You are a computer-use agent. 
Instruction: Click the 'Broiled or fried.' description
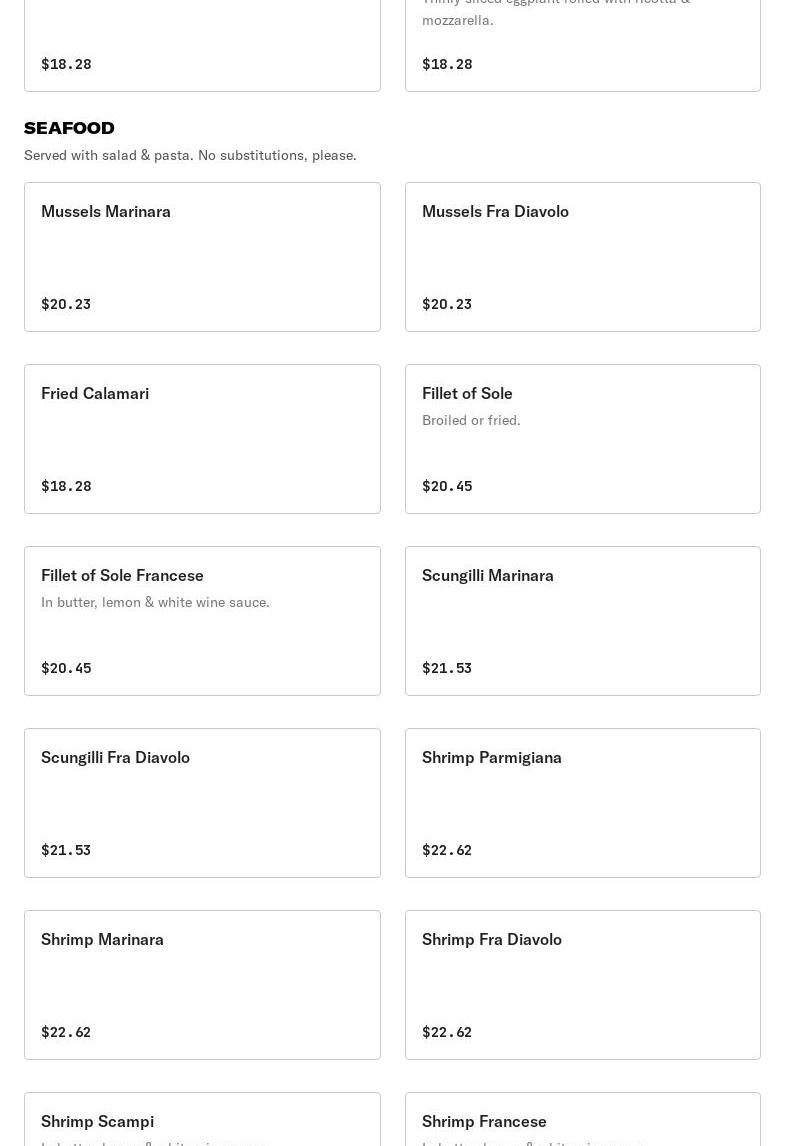tap(471, 420)
